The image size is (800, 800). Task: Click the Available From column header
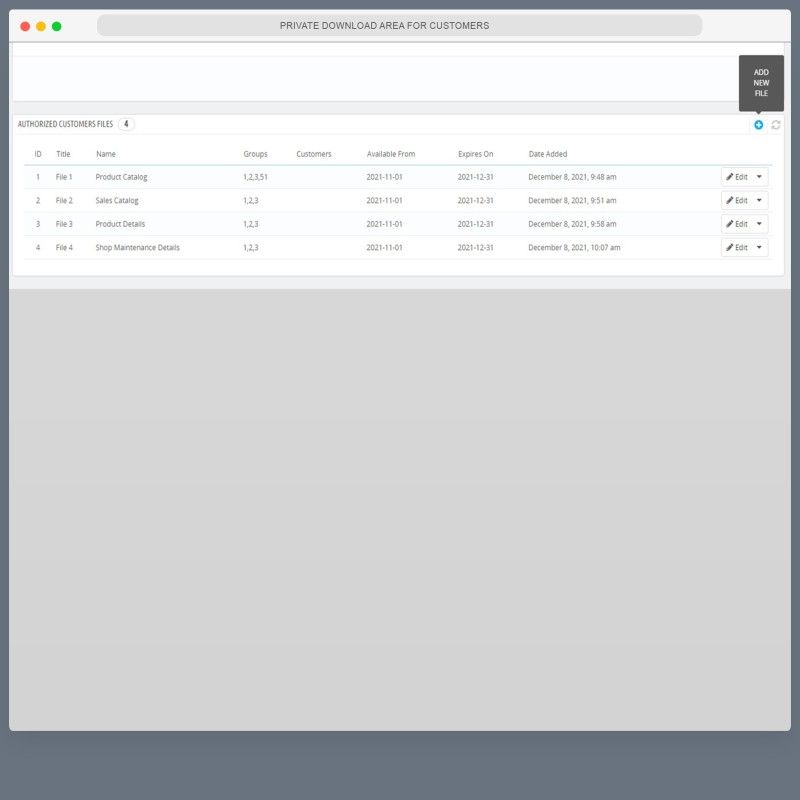click(391, 154)
